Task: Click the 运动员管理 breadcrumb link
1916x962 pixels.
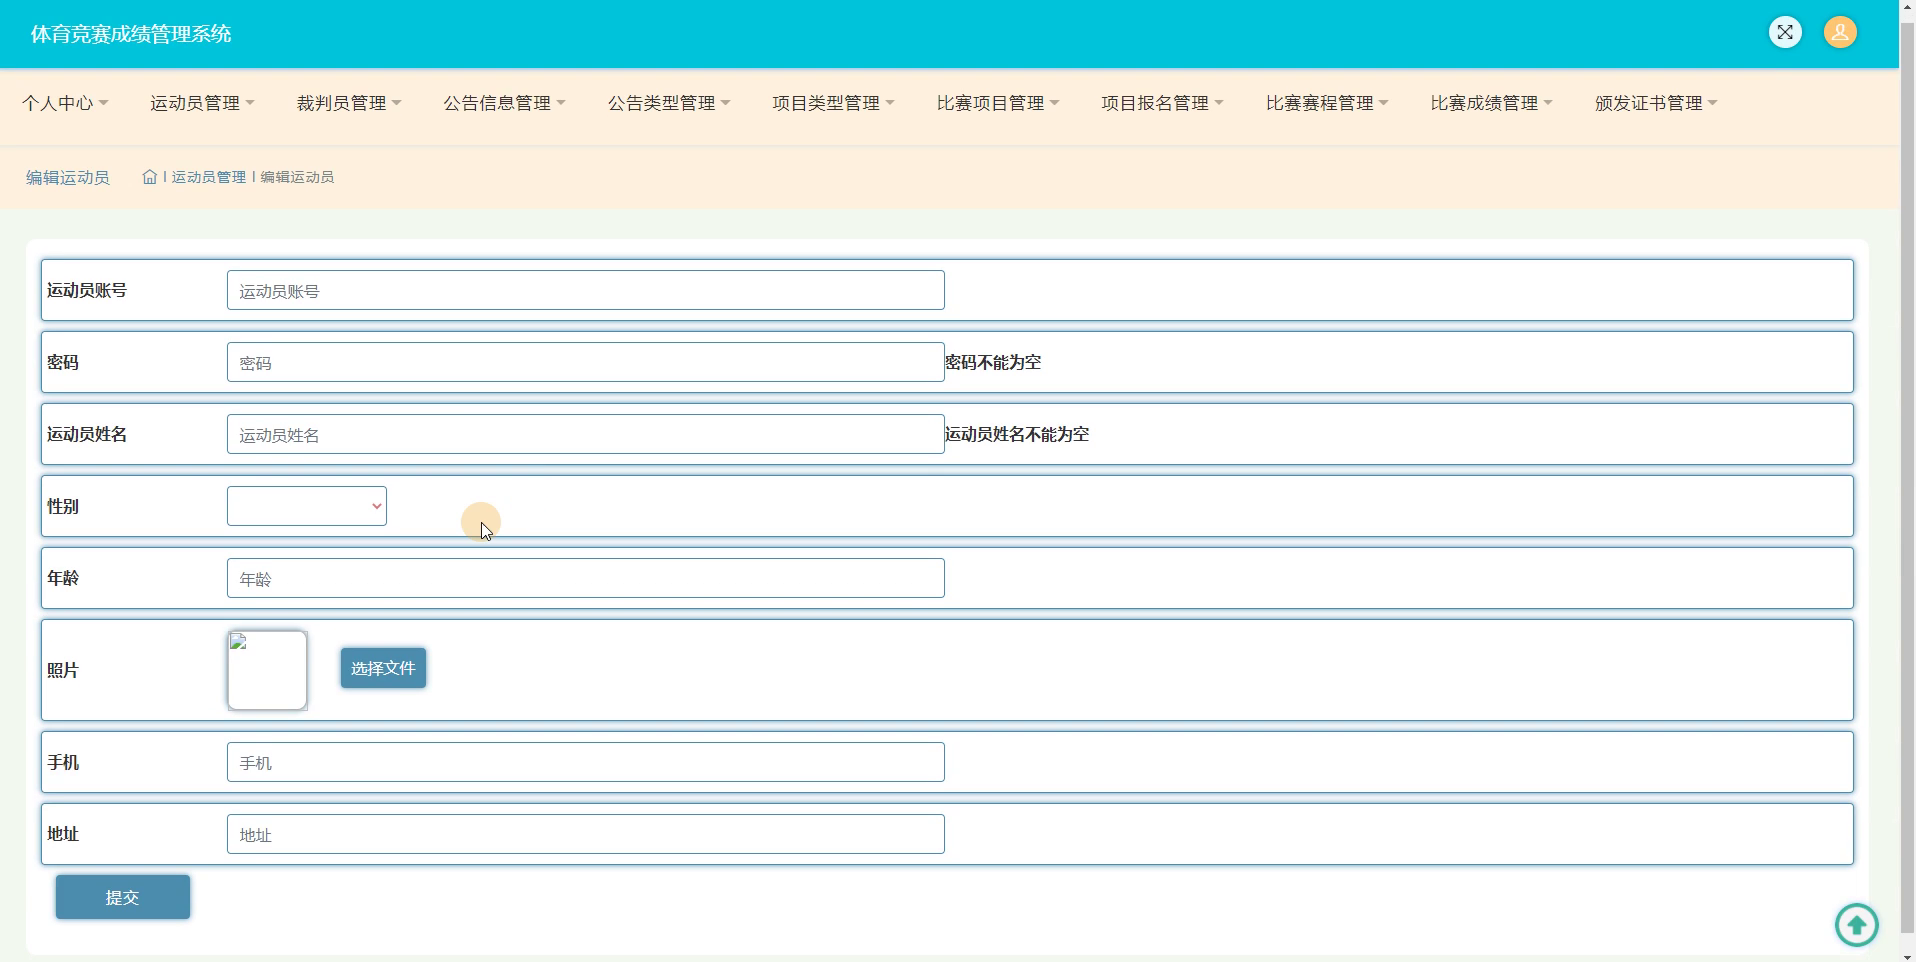Action: [208, 177]
